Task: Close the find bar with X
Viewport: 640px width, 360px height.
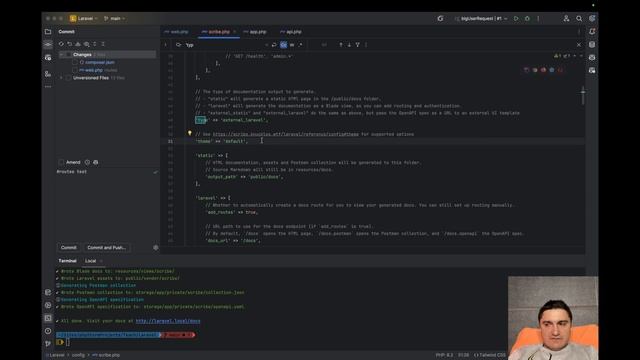Action: [x=579, y=45]
